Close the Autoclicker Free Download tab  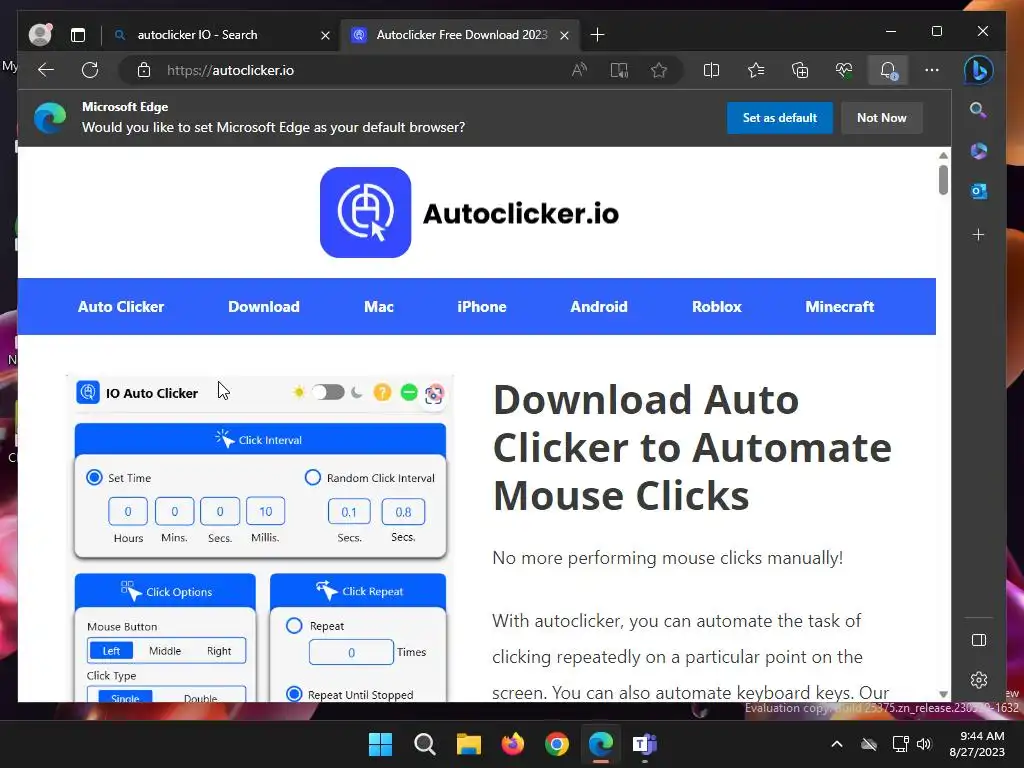click(x=564, y=35)
